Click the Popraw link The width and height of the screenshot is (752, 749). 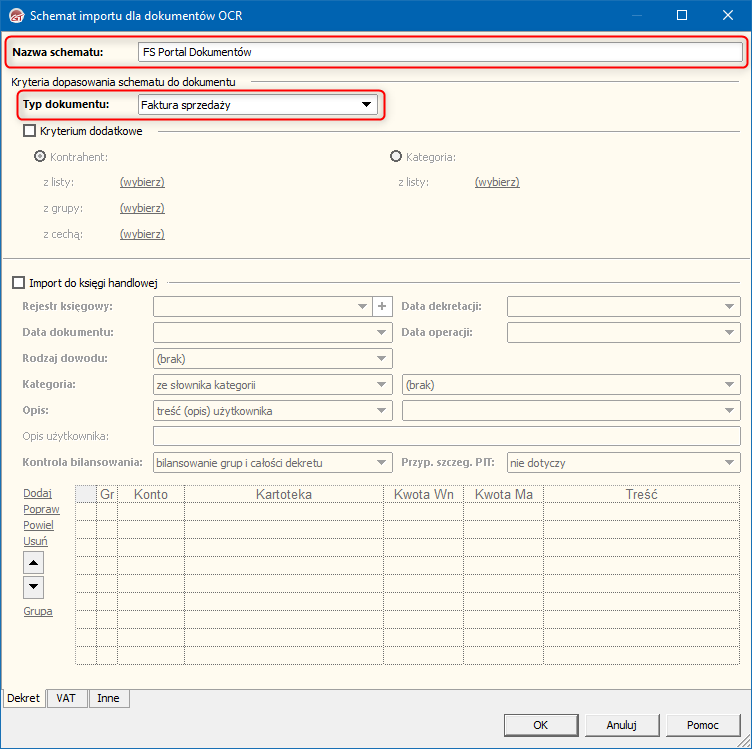[x=41, y=509]
